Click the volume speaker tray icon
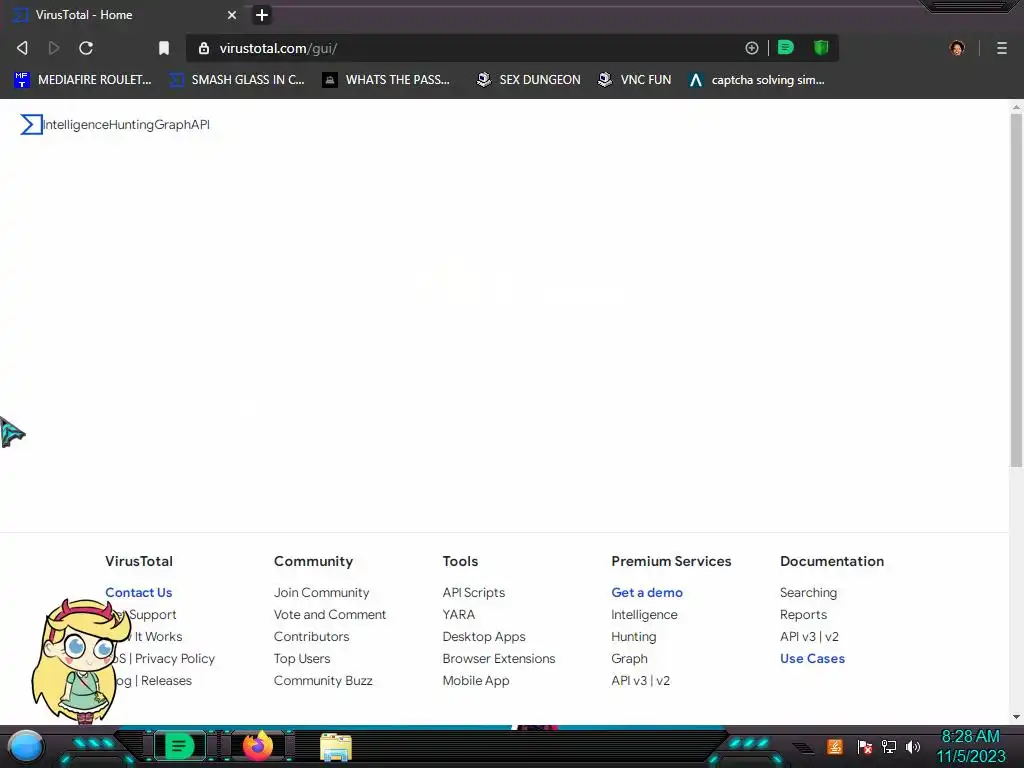This screenshot has height=768, width=1024. 912,746
